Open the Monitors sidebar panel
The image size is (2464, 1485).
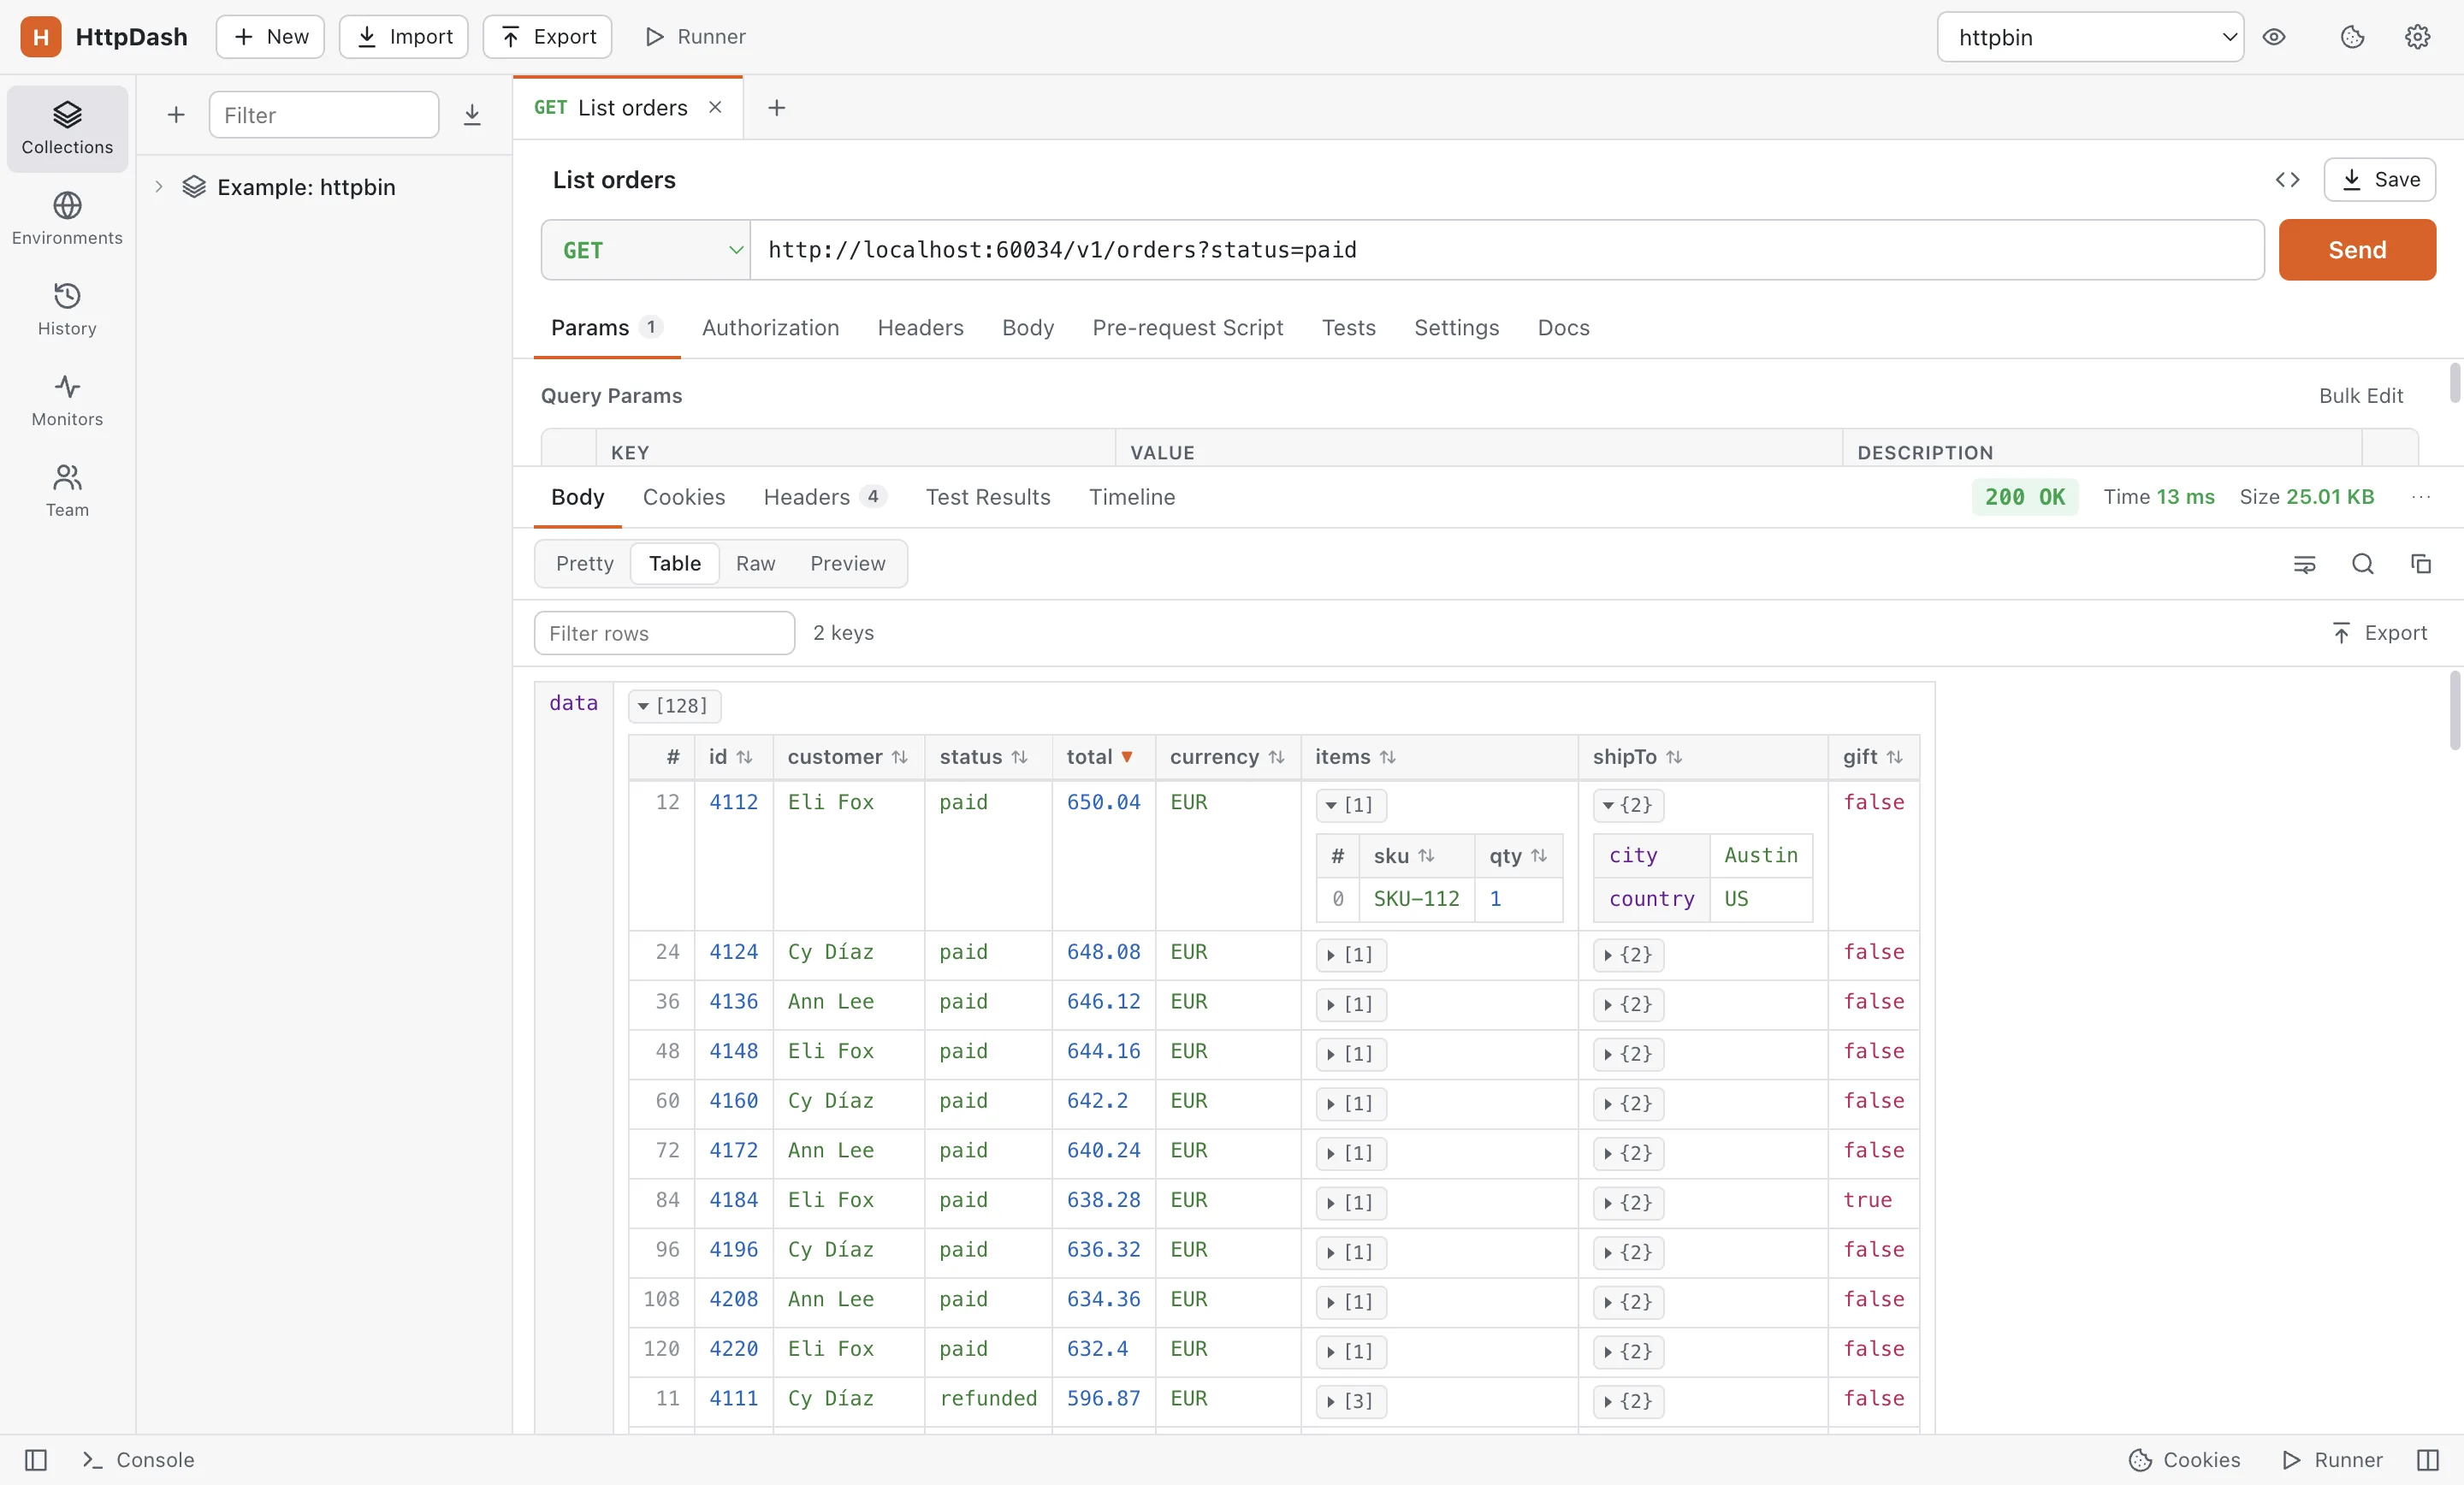pyautogui.click(x=67, y=400)
